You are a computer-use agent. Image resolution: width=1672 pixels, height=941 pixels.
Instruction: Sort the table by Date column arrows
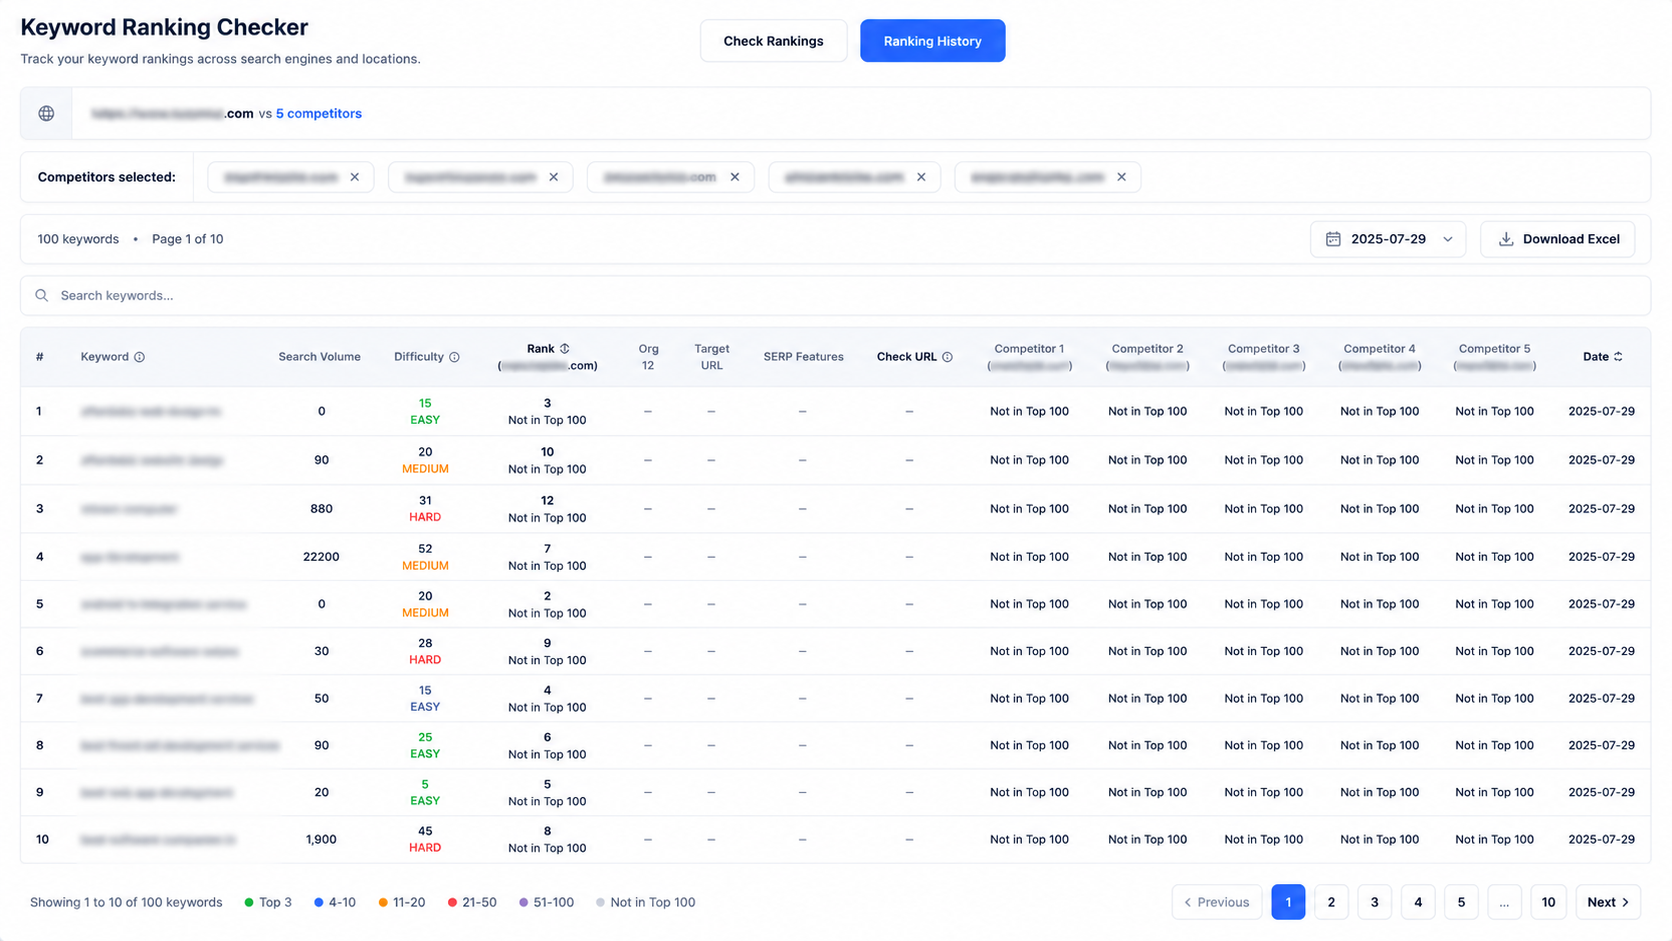(1618, 357)
